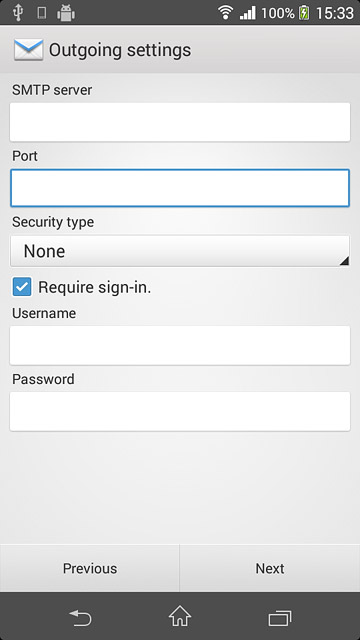Image resolution: width=360 pixels, height=640 pixels.
Task: Continue with the Next button
Action: click(270, 568)
